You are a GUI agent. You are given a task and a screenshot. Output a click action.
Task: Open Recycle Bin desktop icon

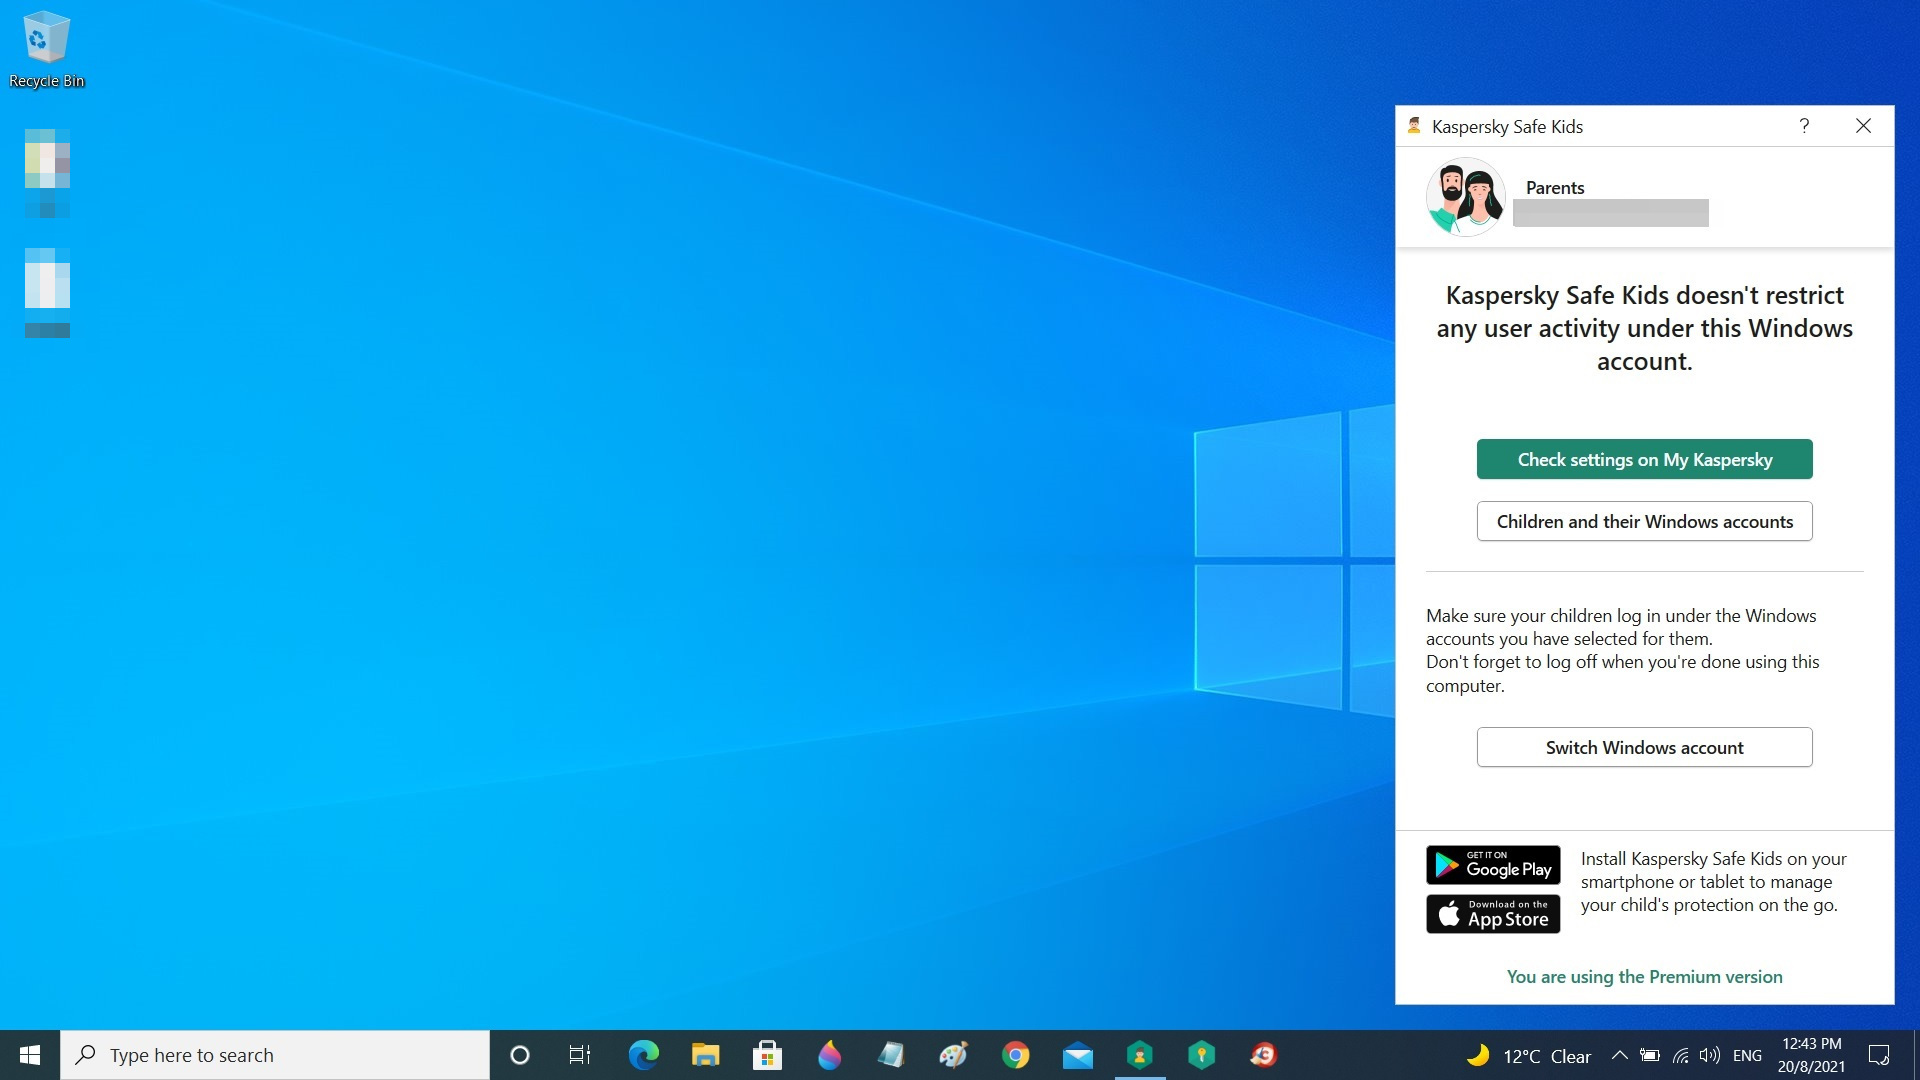pyautogui.click(x=46, y=50)
